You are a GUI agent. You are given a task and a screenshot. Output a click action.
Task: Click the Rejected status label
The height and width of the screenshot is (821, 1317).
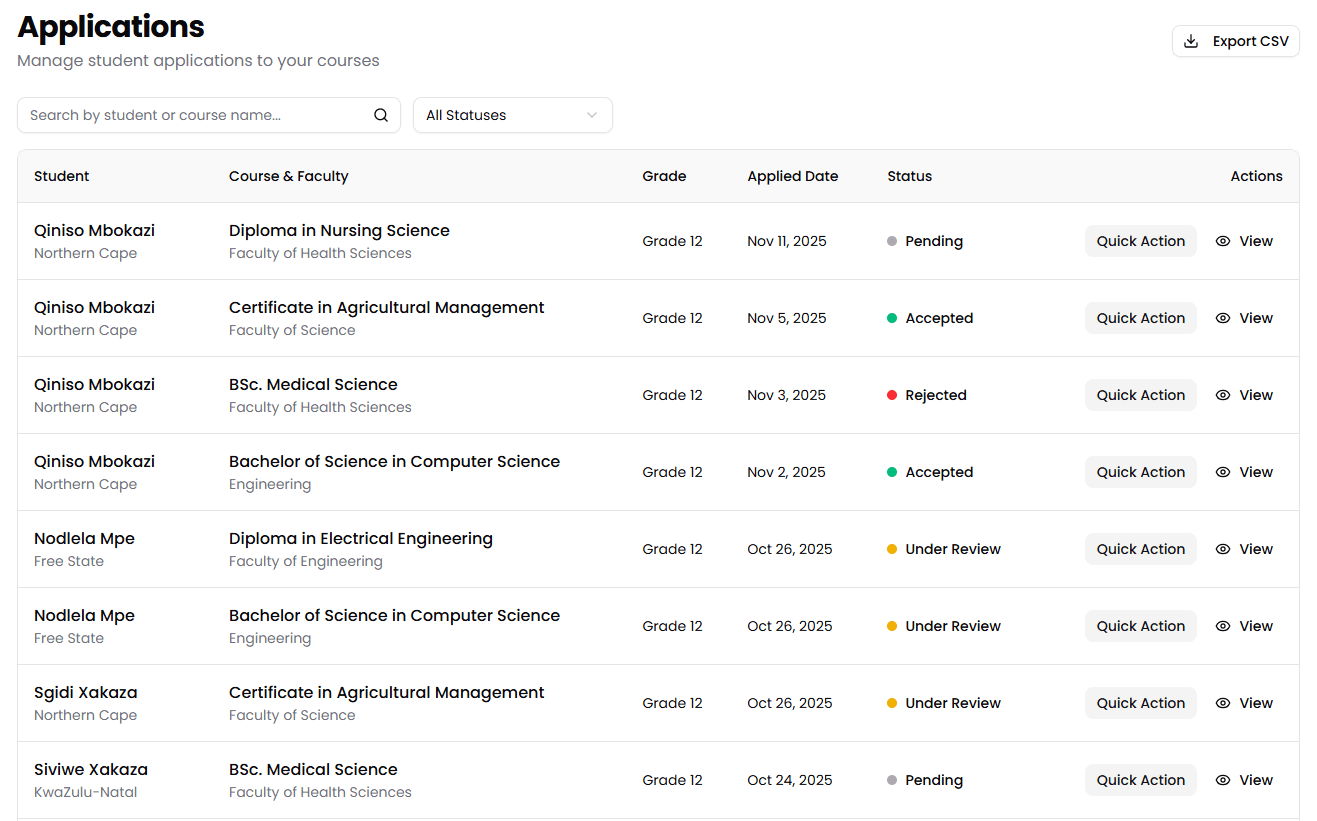(935, 394)
